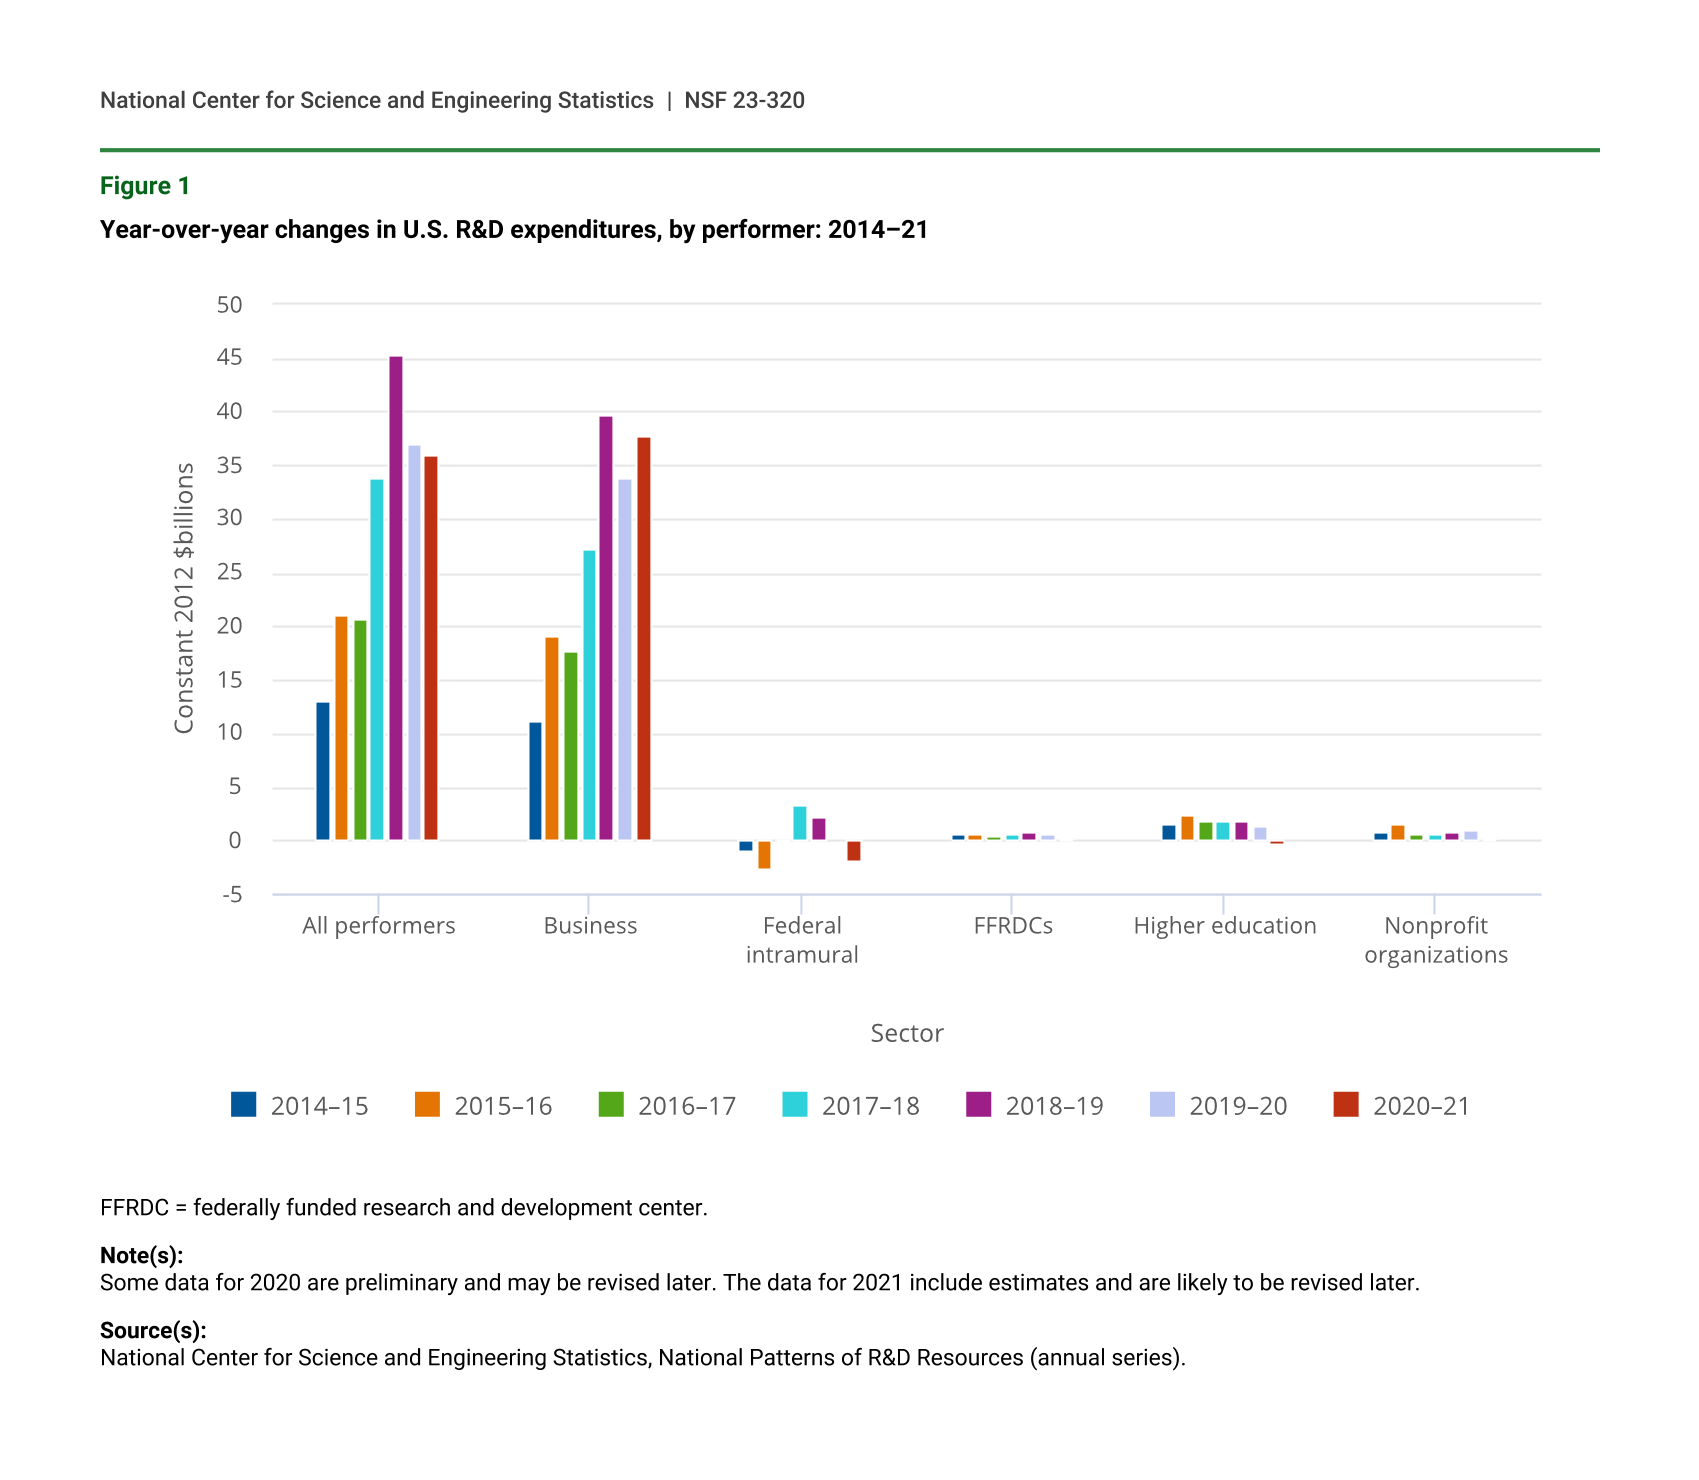This screenshot has height=1480, width=1699.
Task: Toggle the 2019–20 legend entry
Action: click(1218, 1106)
